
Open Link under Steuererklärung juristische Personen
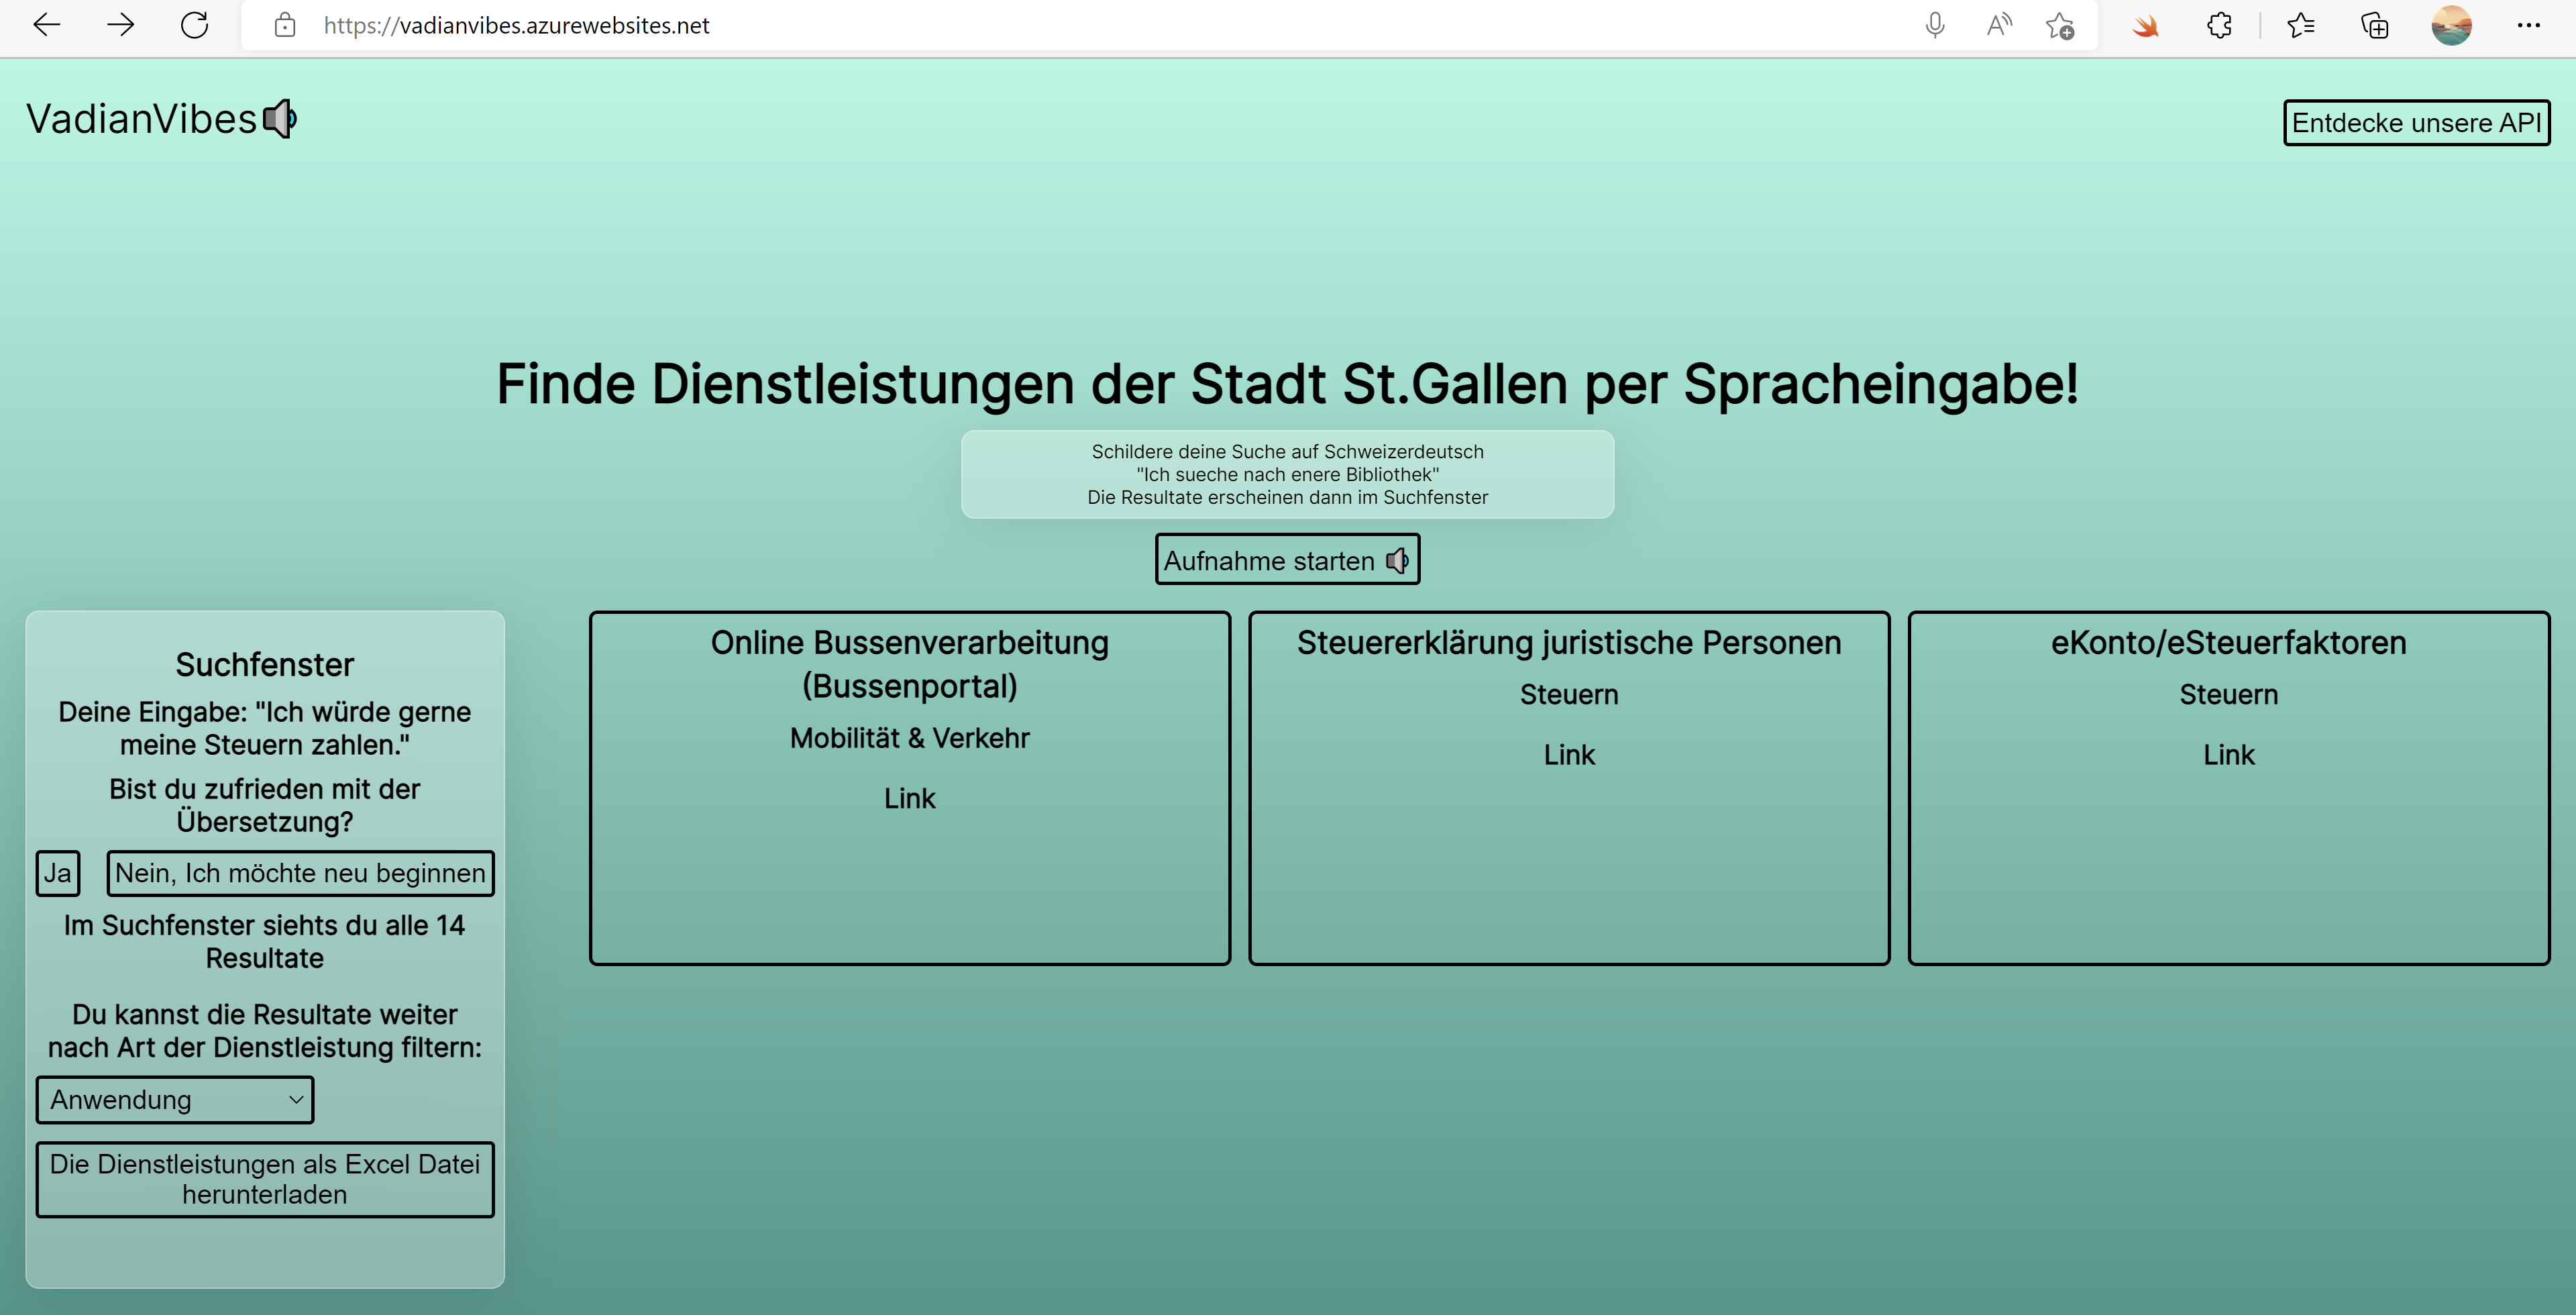point(1568,755)
